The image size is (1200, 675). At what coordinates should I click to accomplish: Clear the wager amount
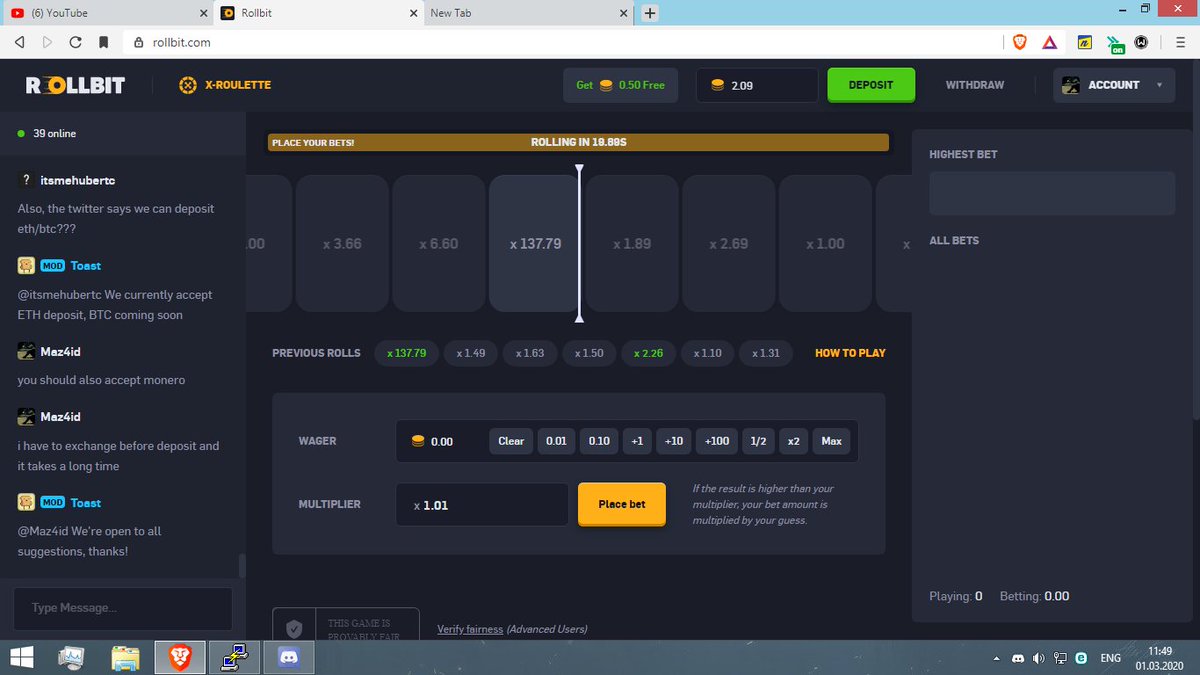point(511,441)
